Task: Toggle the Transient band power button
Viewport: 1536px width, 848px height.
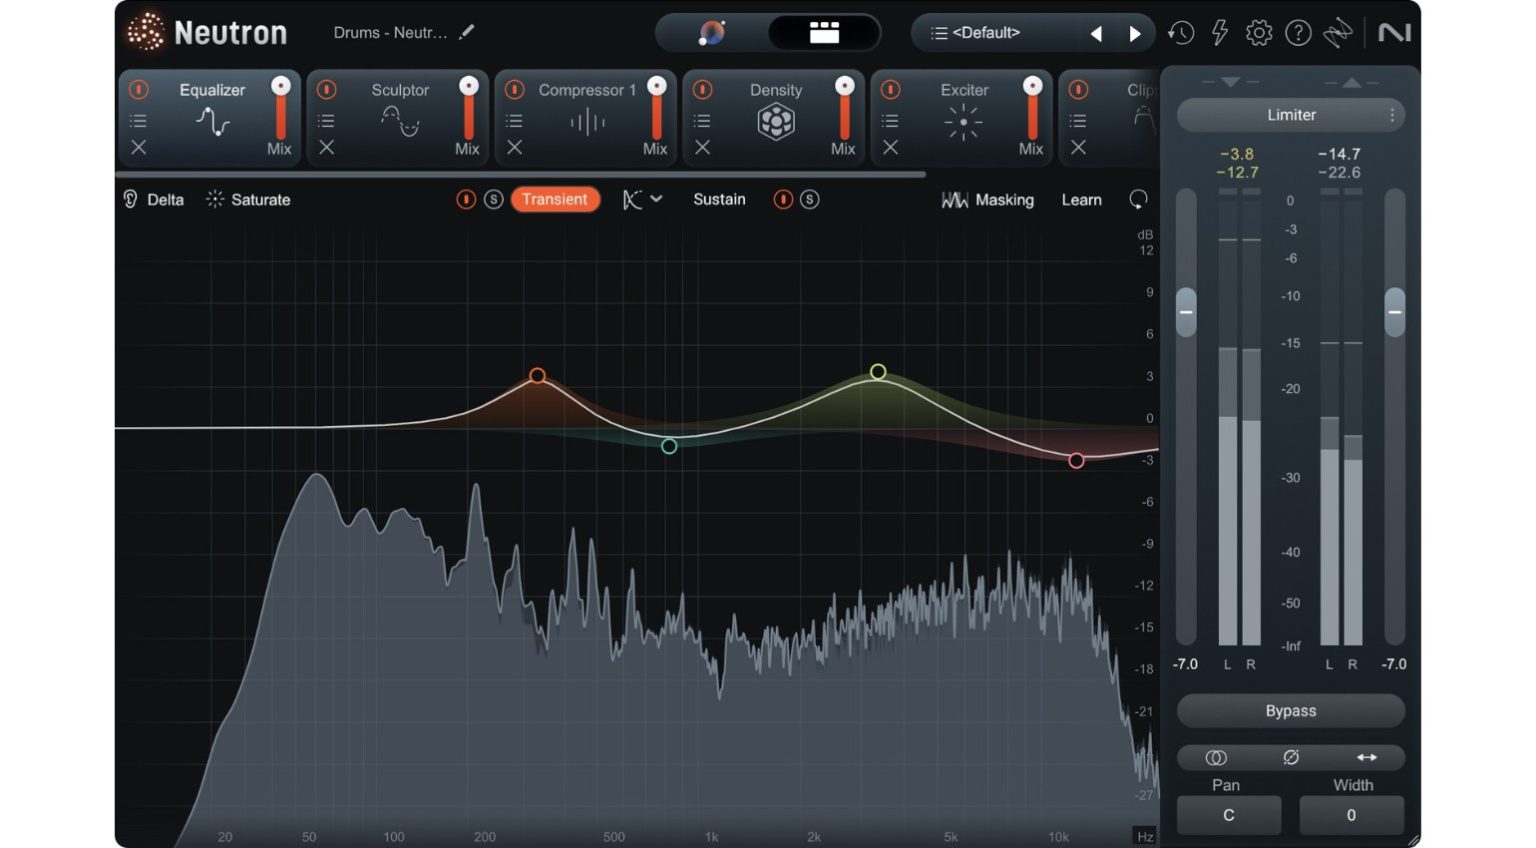Action: click(466, 199)
